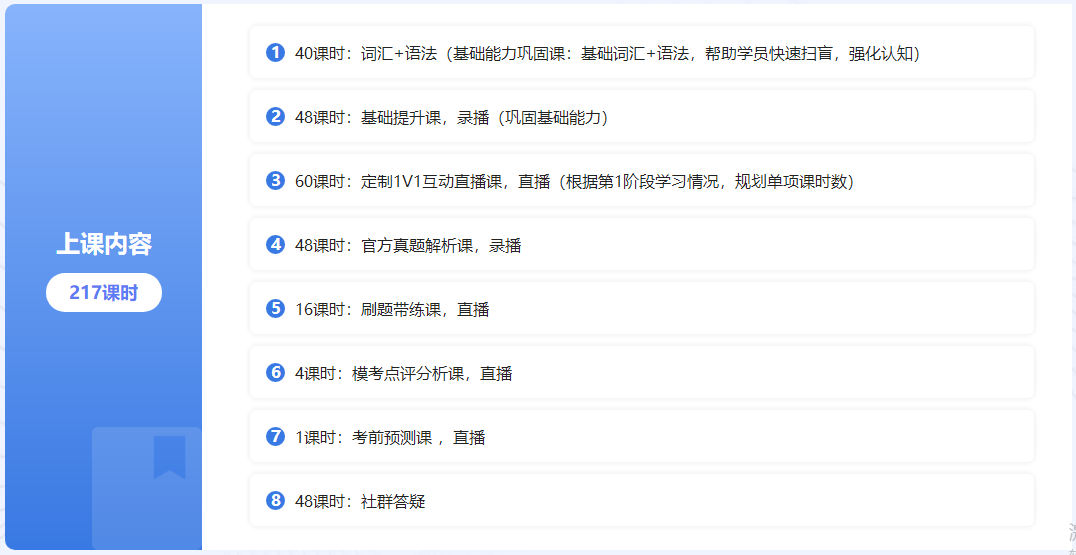The height and width of the screenshot is (555, 1076).
Task: Choose the 官方真题解析课 row
Action: coord(641,245)
